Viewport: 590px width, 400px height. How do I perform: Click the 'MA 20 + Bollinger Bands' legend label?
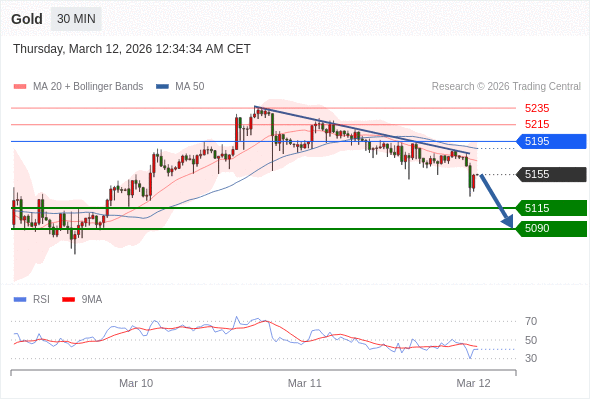pyautogui.click(x=88, y=87)
